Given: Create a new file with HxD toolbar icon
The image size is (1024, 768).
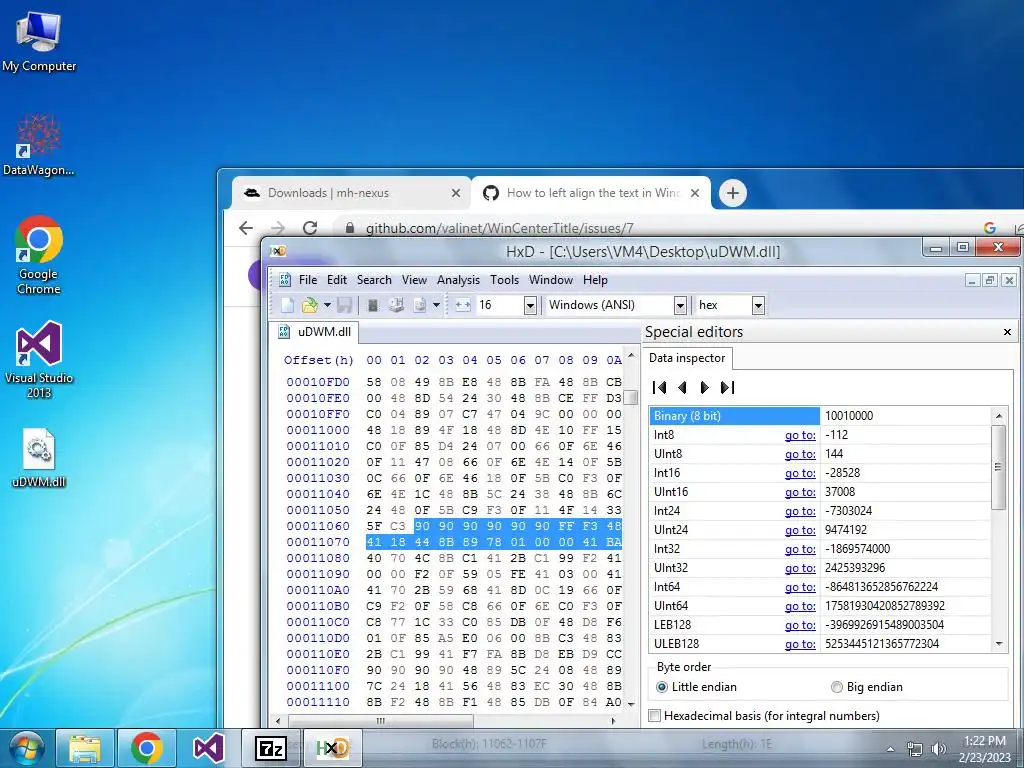Looking at the screenshot, I should 287,305.
